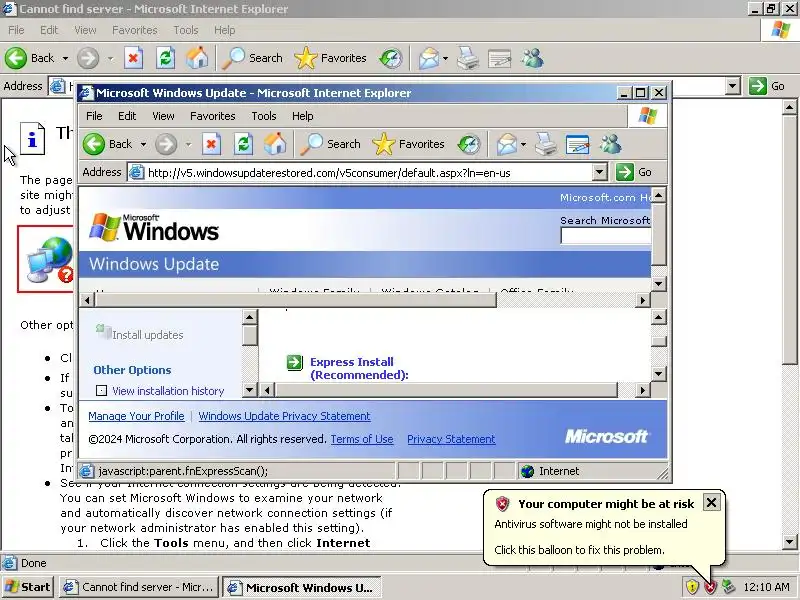The height and width of the screenshot is (600, 800).
Task: Click Stop icon in Windows Update window
Action: coord(211,144)
